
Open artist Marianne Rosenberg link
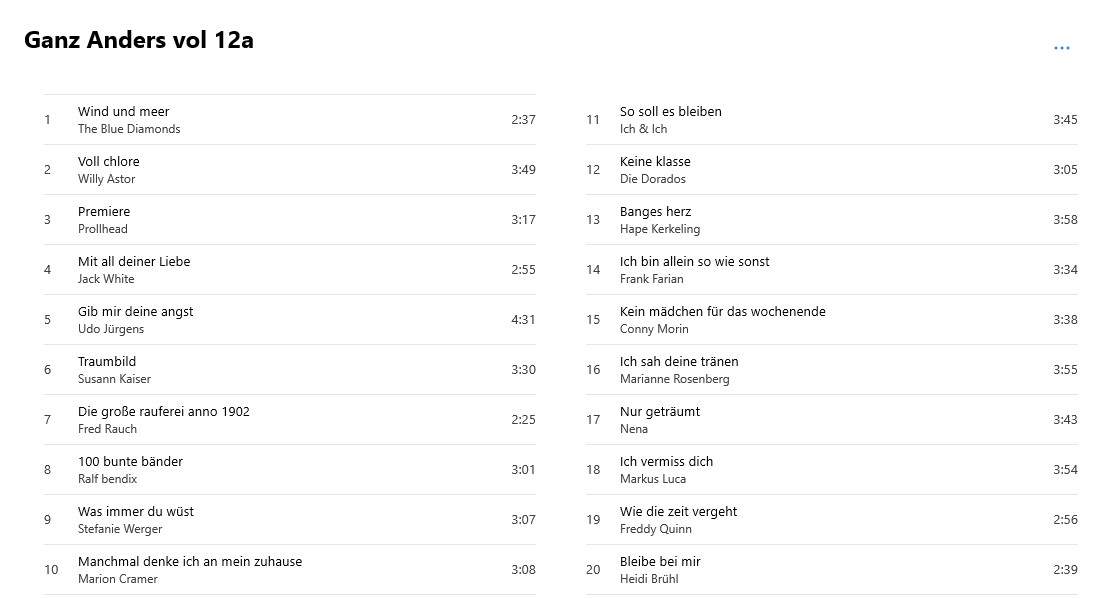(x=675, y=379)
